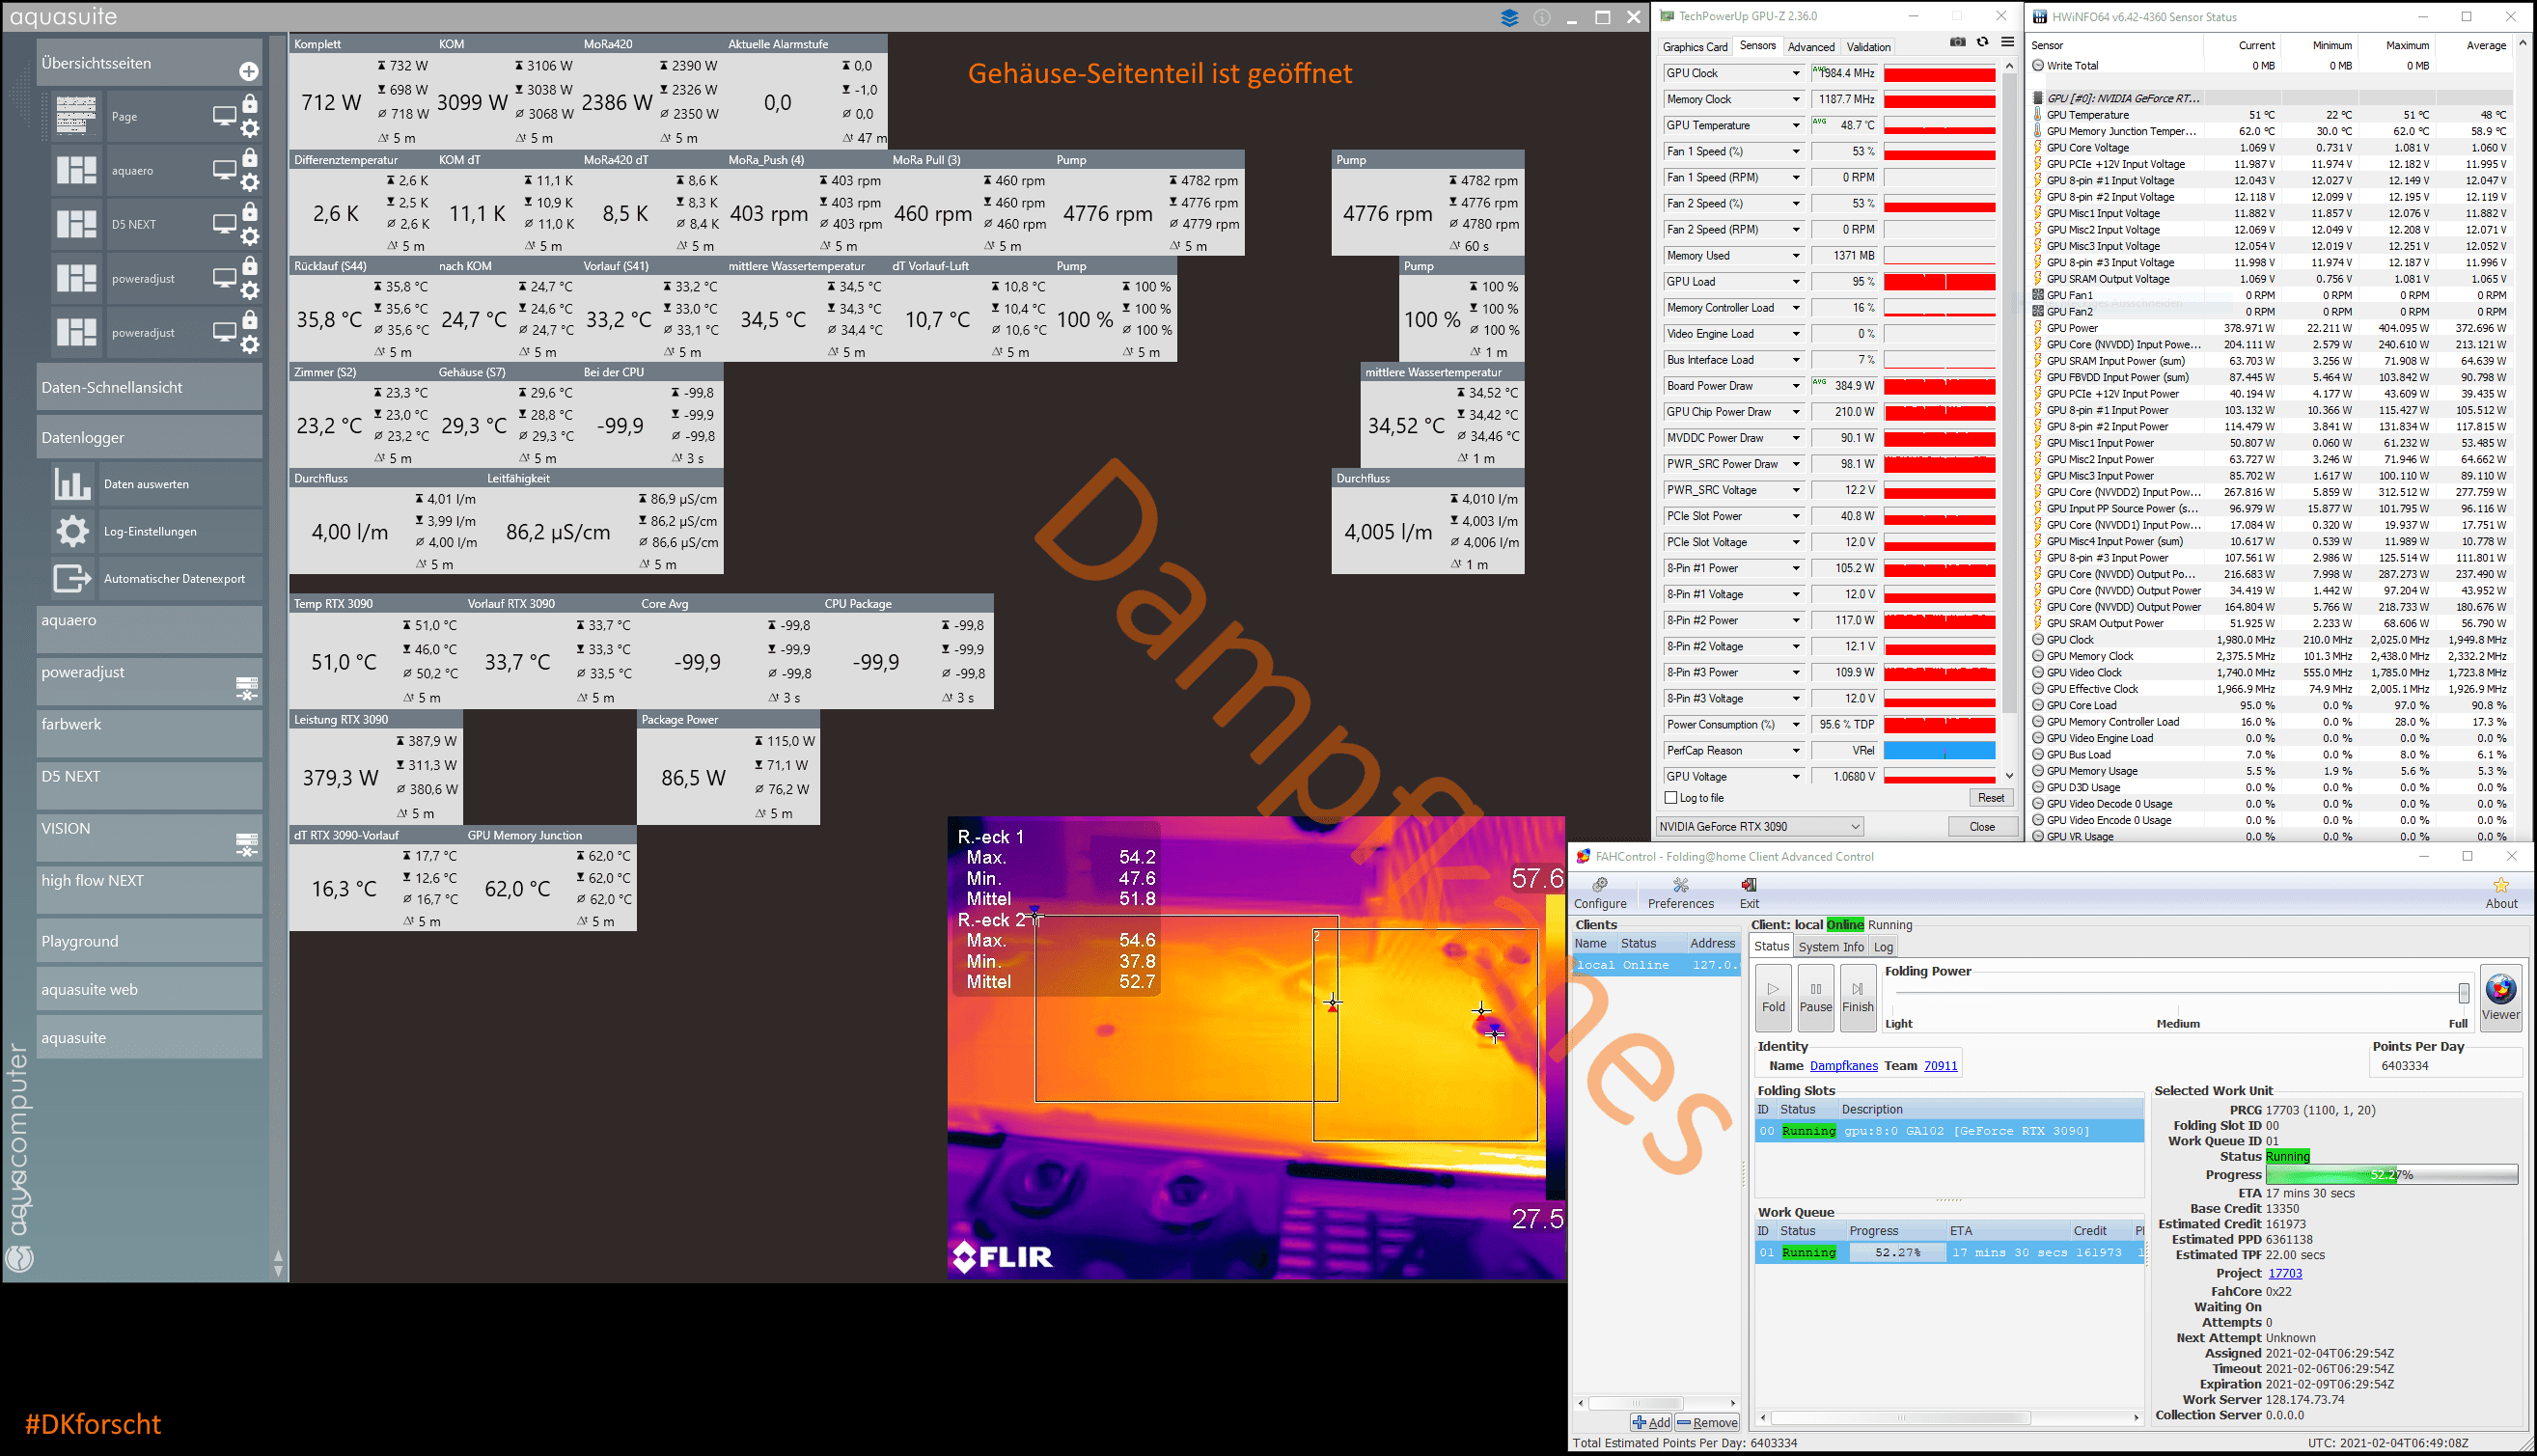The width and height of the screenshot is (2537, 1456).
Task: Open Preferences in FAHControl toolbar
Action: pos(1681,893)
